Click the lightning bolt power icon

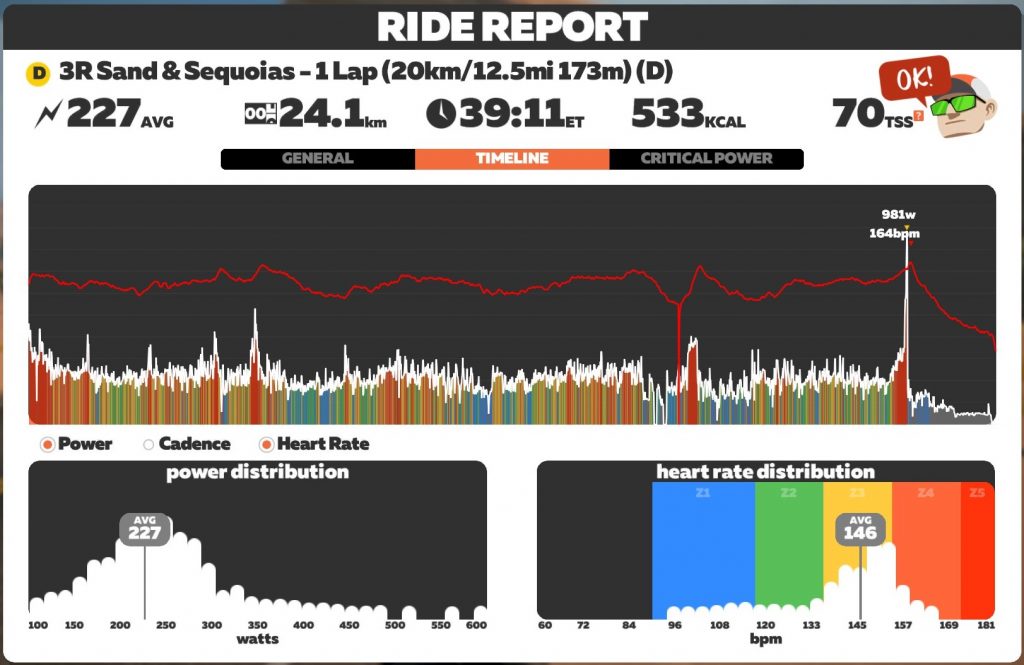click(48, 114)
